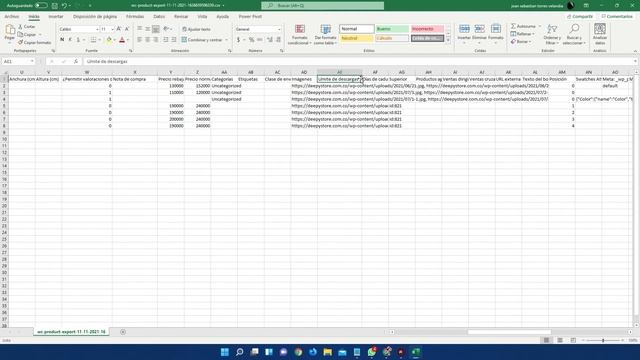This screenshot has width=640, height=360.
Task: Apply the Incorrecto cell style
Action: [427, 29]
